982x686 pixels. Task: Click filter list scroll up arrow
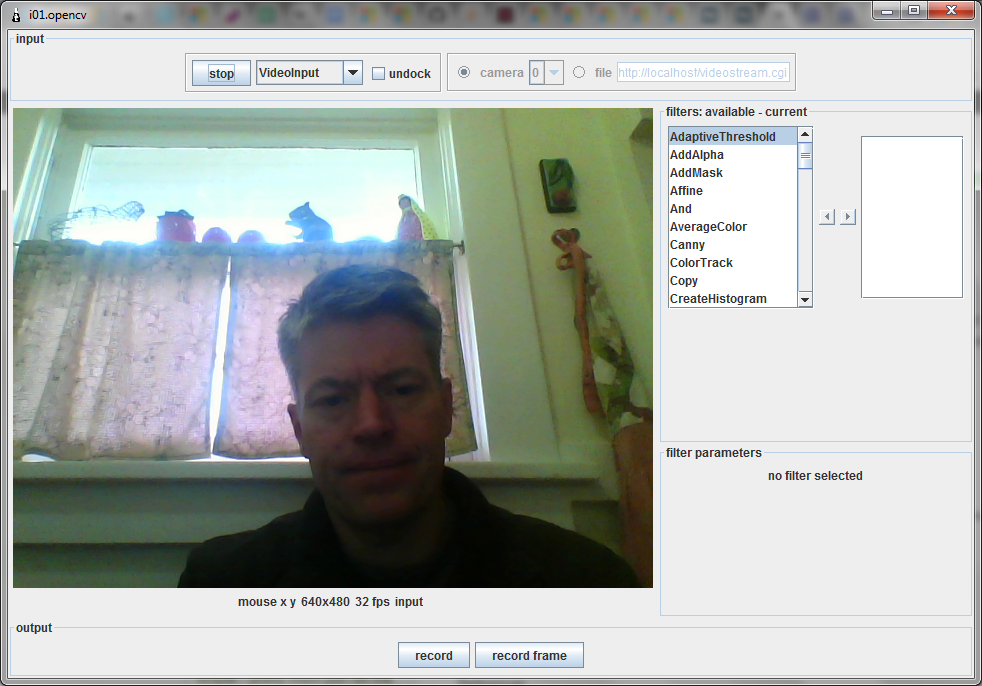pos(805,135)
